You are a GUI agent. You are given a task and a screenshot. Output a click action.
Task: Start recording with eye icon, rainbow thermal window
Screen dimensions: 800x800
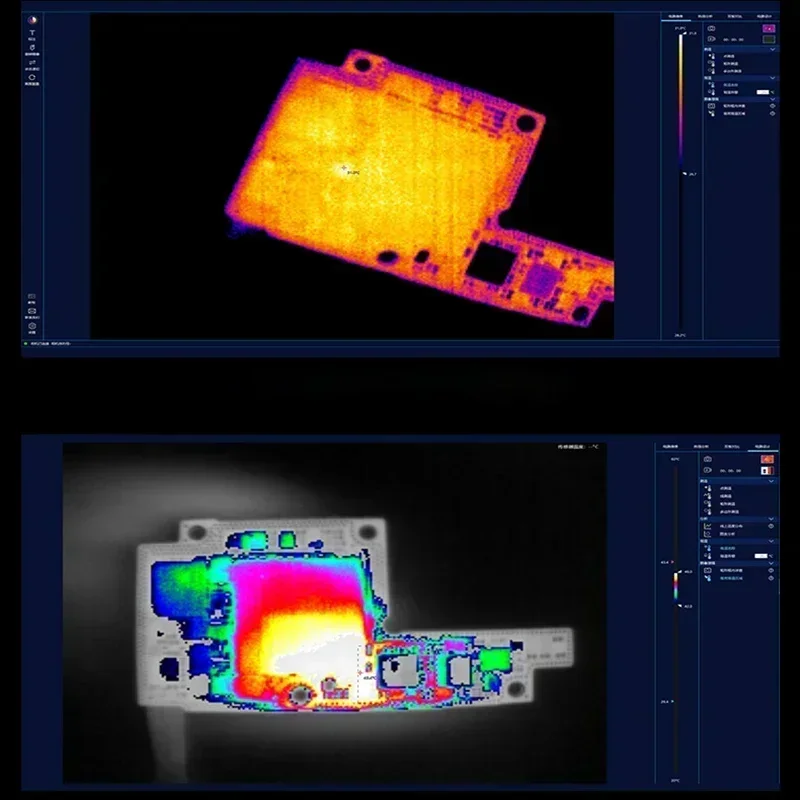click(x=708, y=470)
